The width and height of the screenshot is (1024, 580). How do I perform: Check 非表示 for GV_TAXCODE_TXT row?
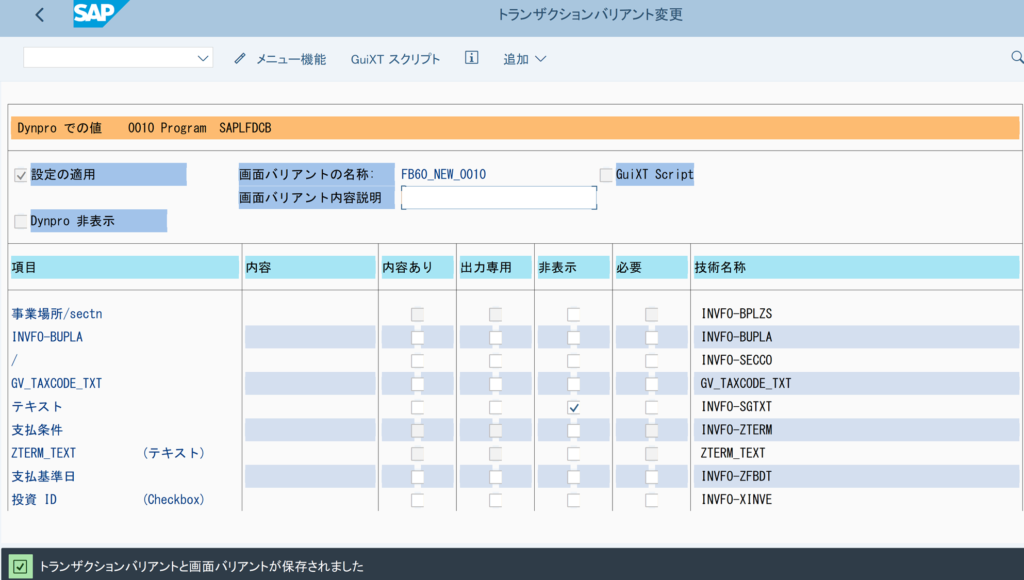pyautogui.click(x=573, y=384)
